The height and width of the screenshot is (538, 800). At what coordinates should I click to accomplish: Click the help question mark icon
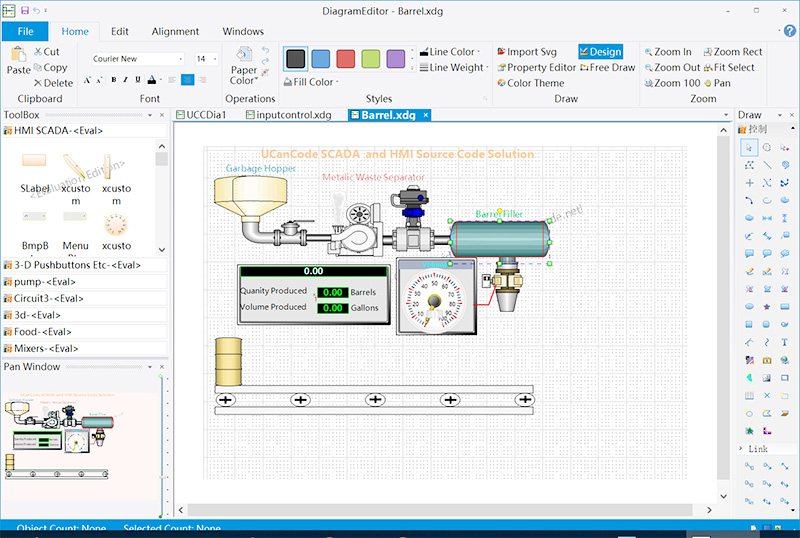coord(790,31)
